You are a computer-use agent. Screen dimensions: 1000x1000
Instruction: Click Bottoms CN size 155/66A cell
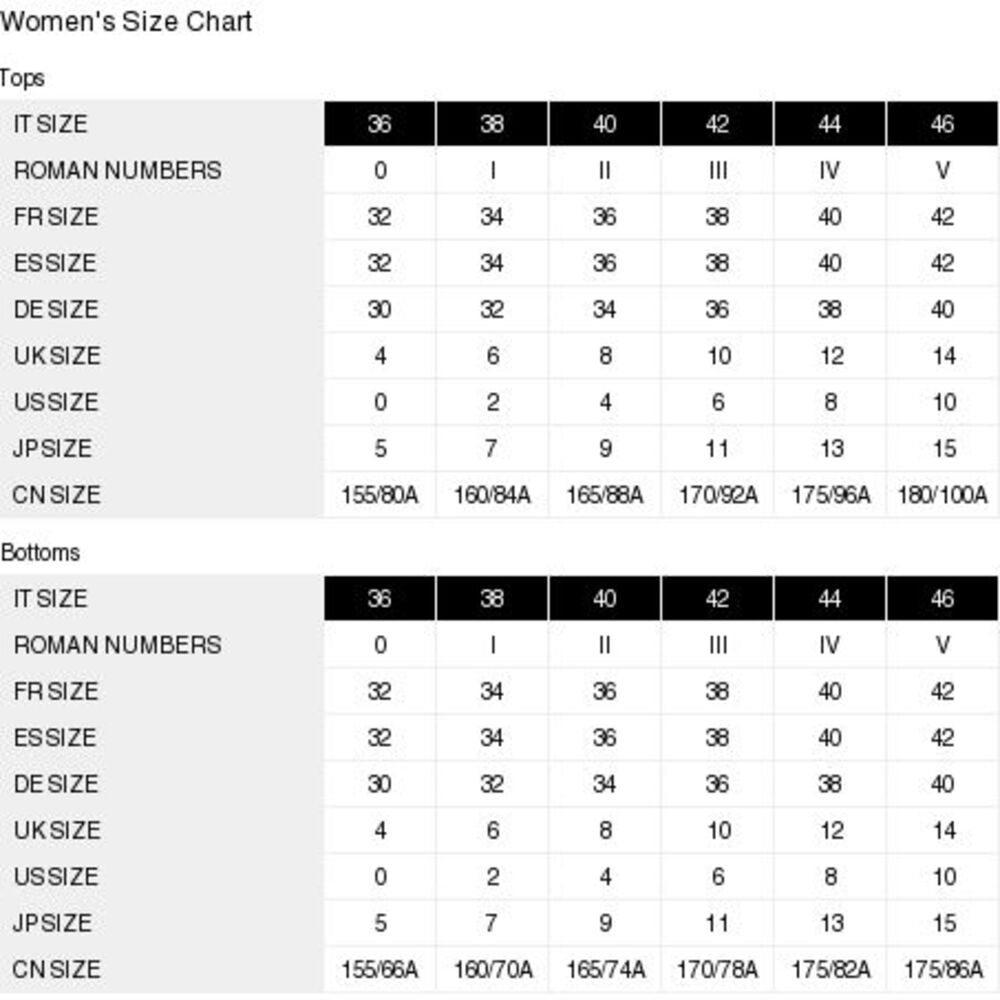(x=379, y=969)
